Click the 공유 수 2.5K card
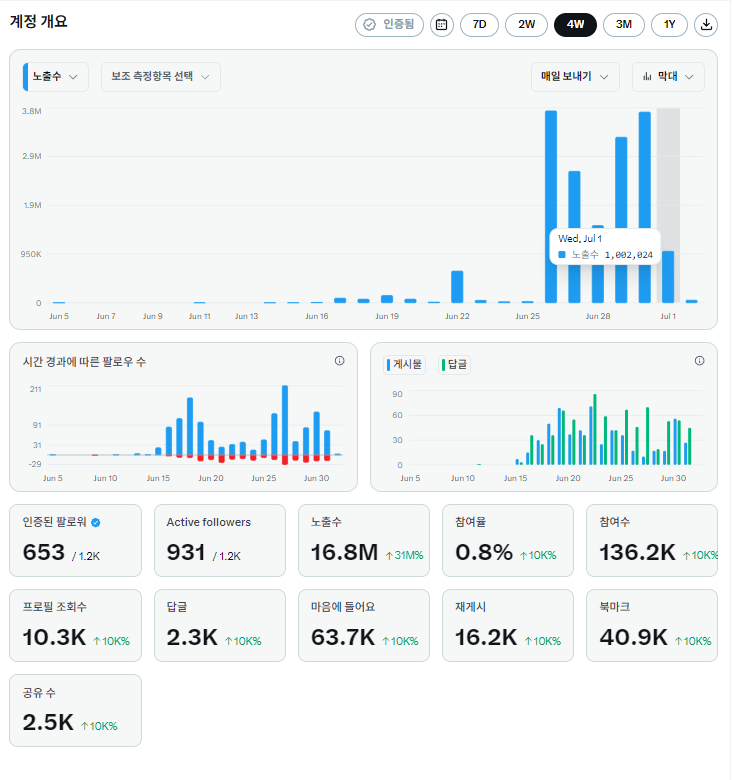The image size is (734, 780). tap(76, 712)
